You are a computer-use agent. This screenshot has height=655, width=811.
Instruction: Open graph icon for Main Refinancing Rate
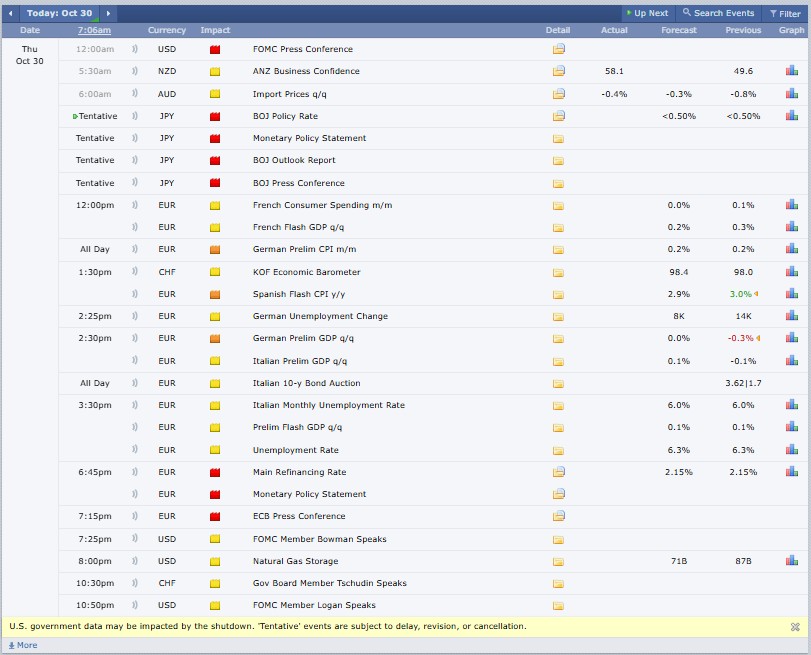tap(792, 472)
